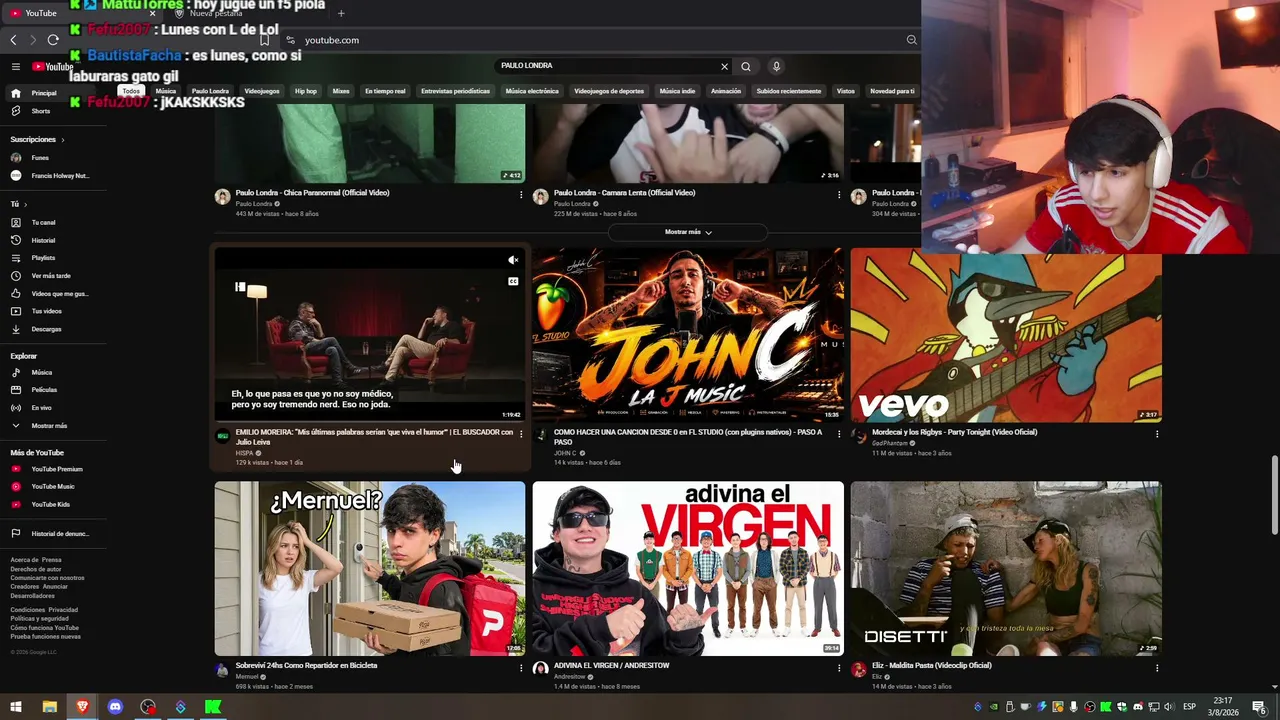Select the Subidos recientemente chip
This screenshot has width=1280, height=720.
pyautogui.click(x=789, y=91)
